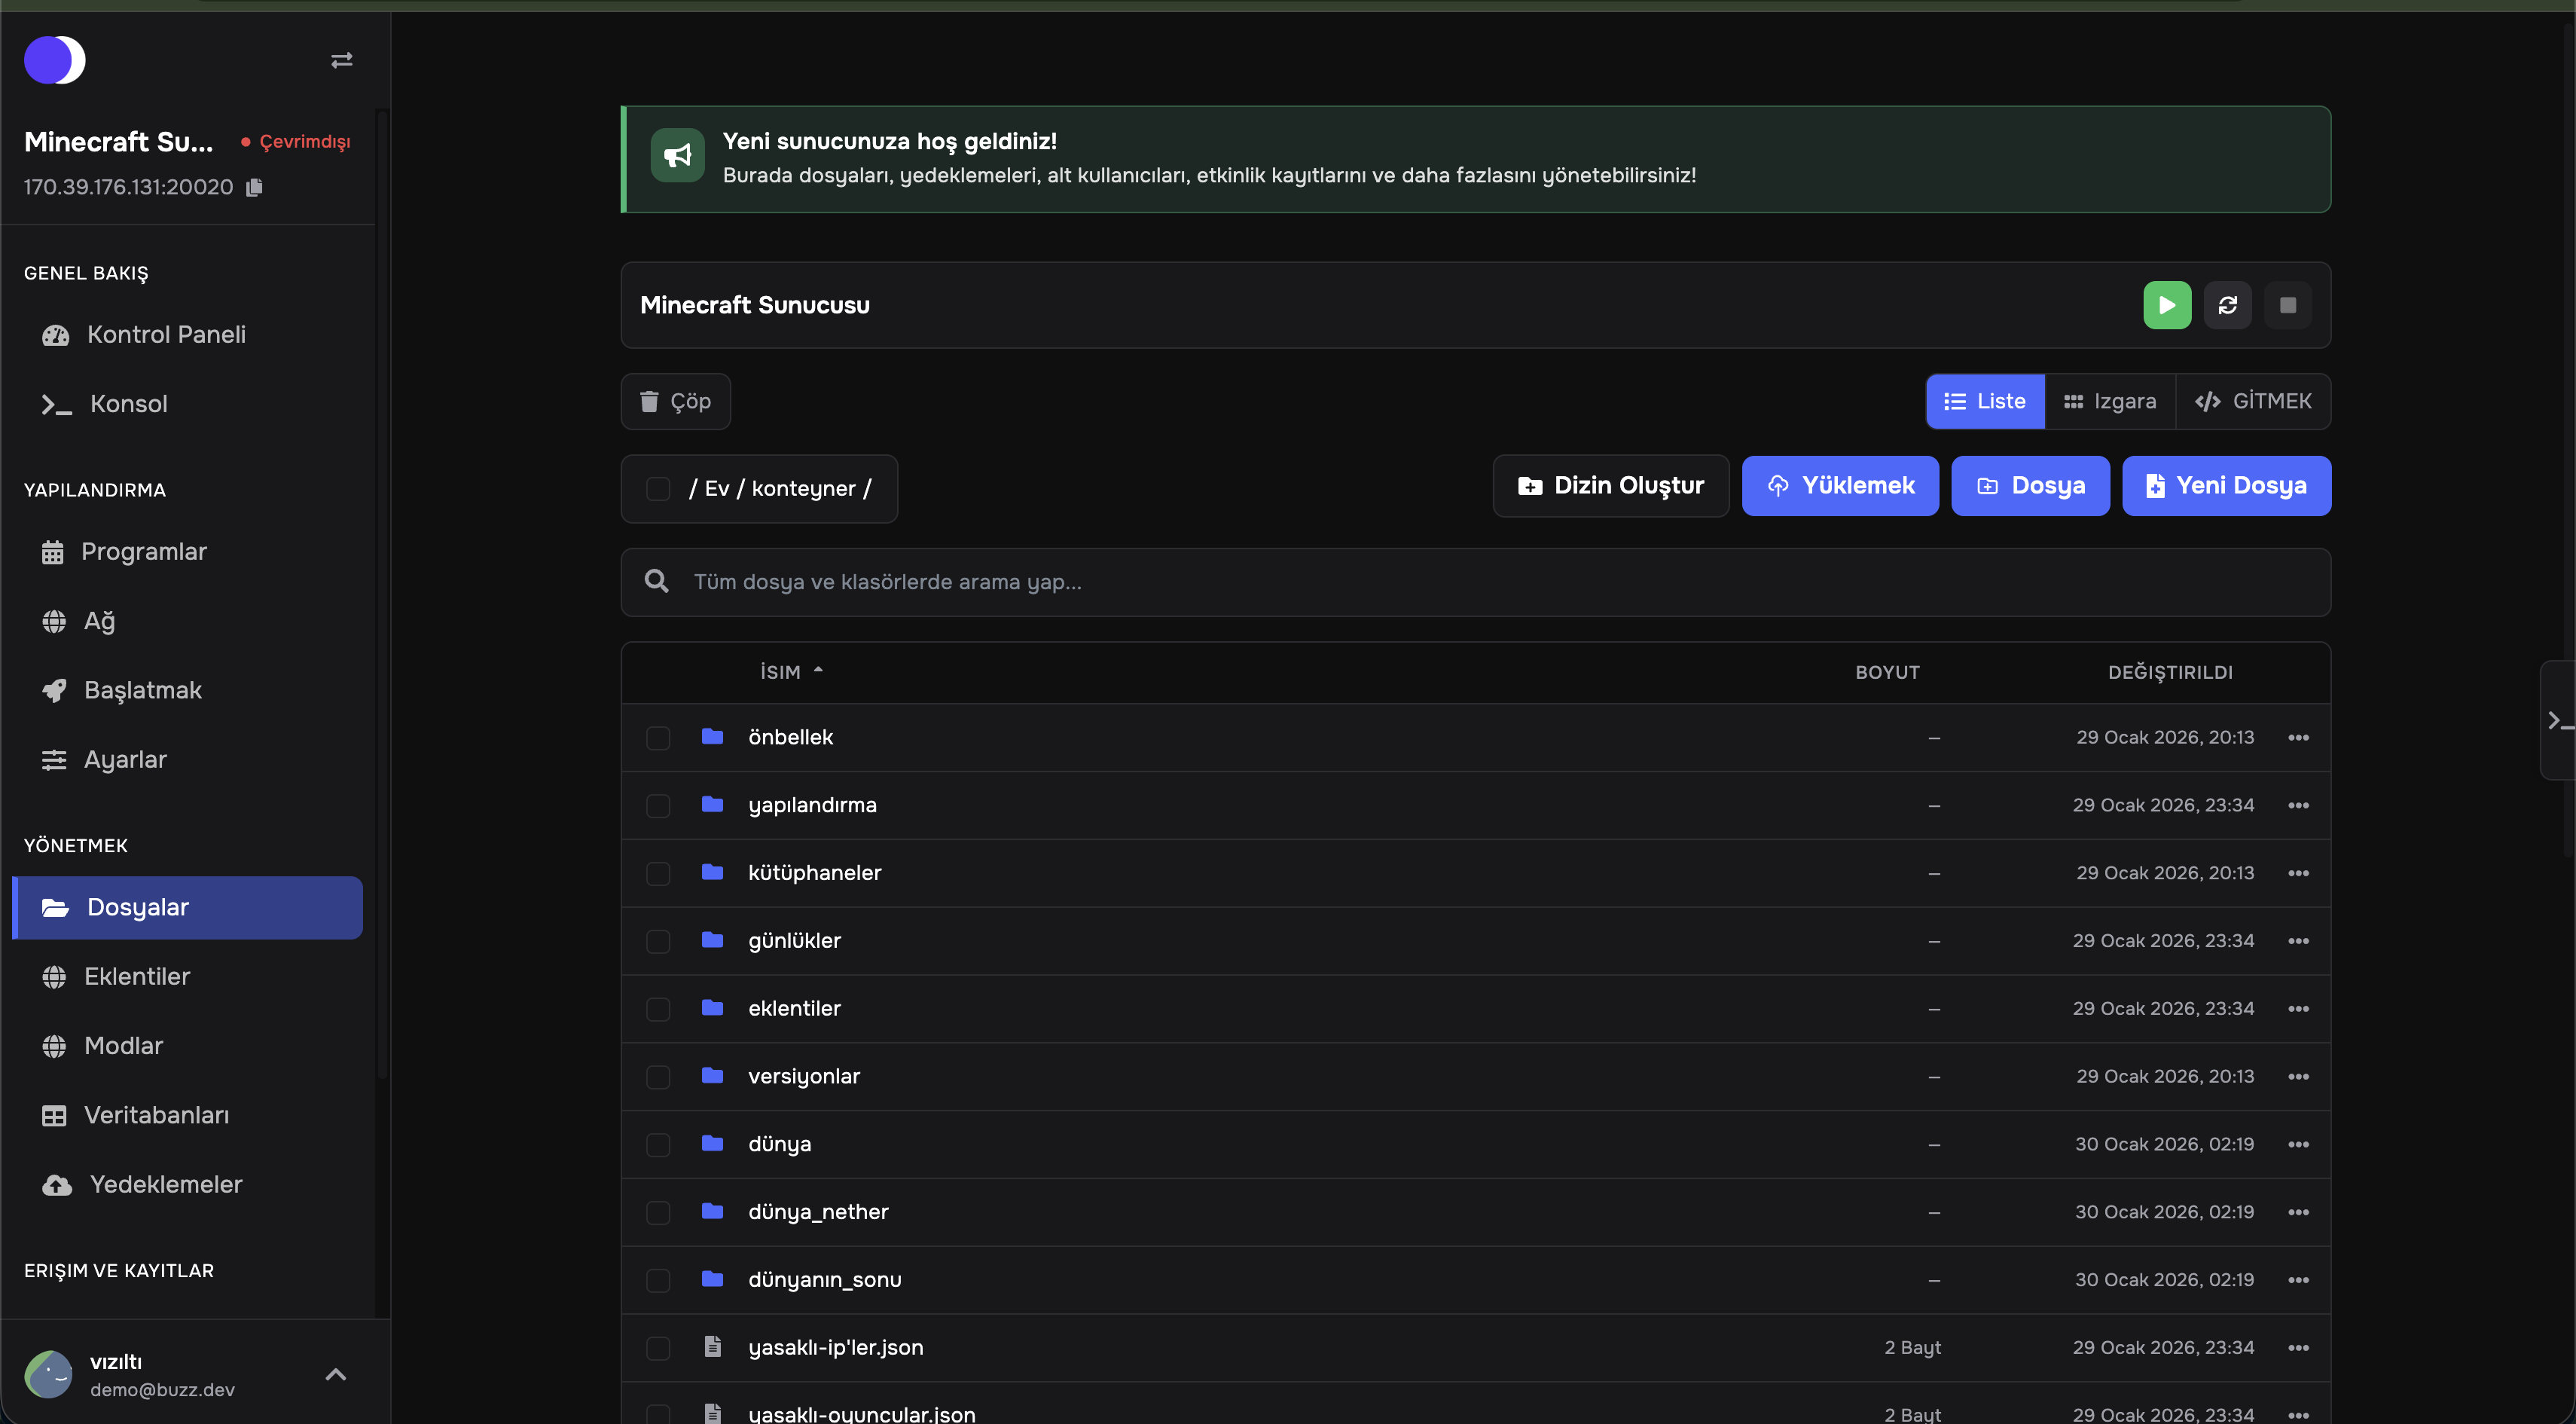Select Kontrol Paneli in the sidebar
The width and height of the screenshot is (2576, 1424).
[x=166, y=334]
